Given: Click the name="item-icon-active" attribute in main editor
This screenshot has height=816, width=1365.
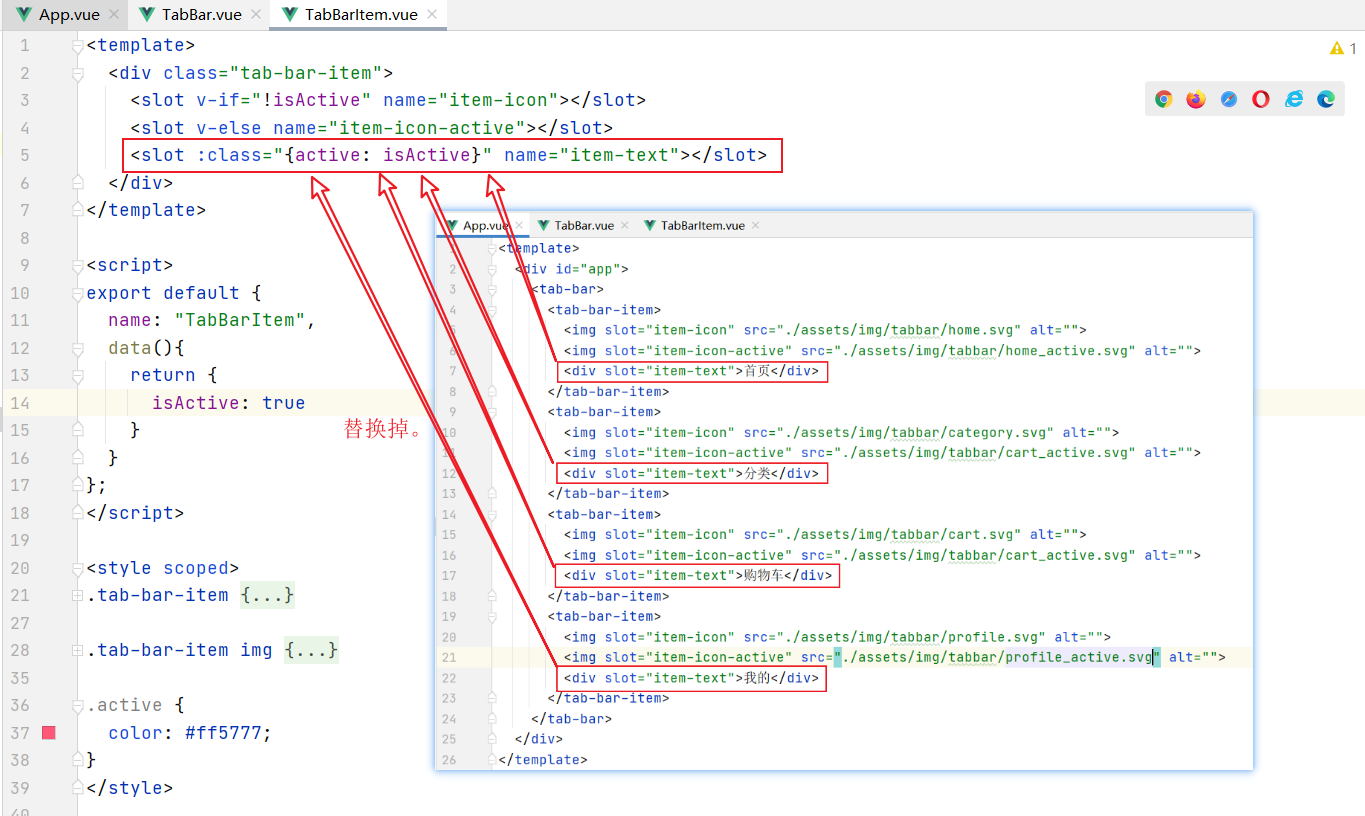Looking at the screenshot, I should tap(400, 128).
